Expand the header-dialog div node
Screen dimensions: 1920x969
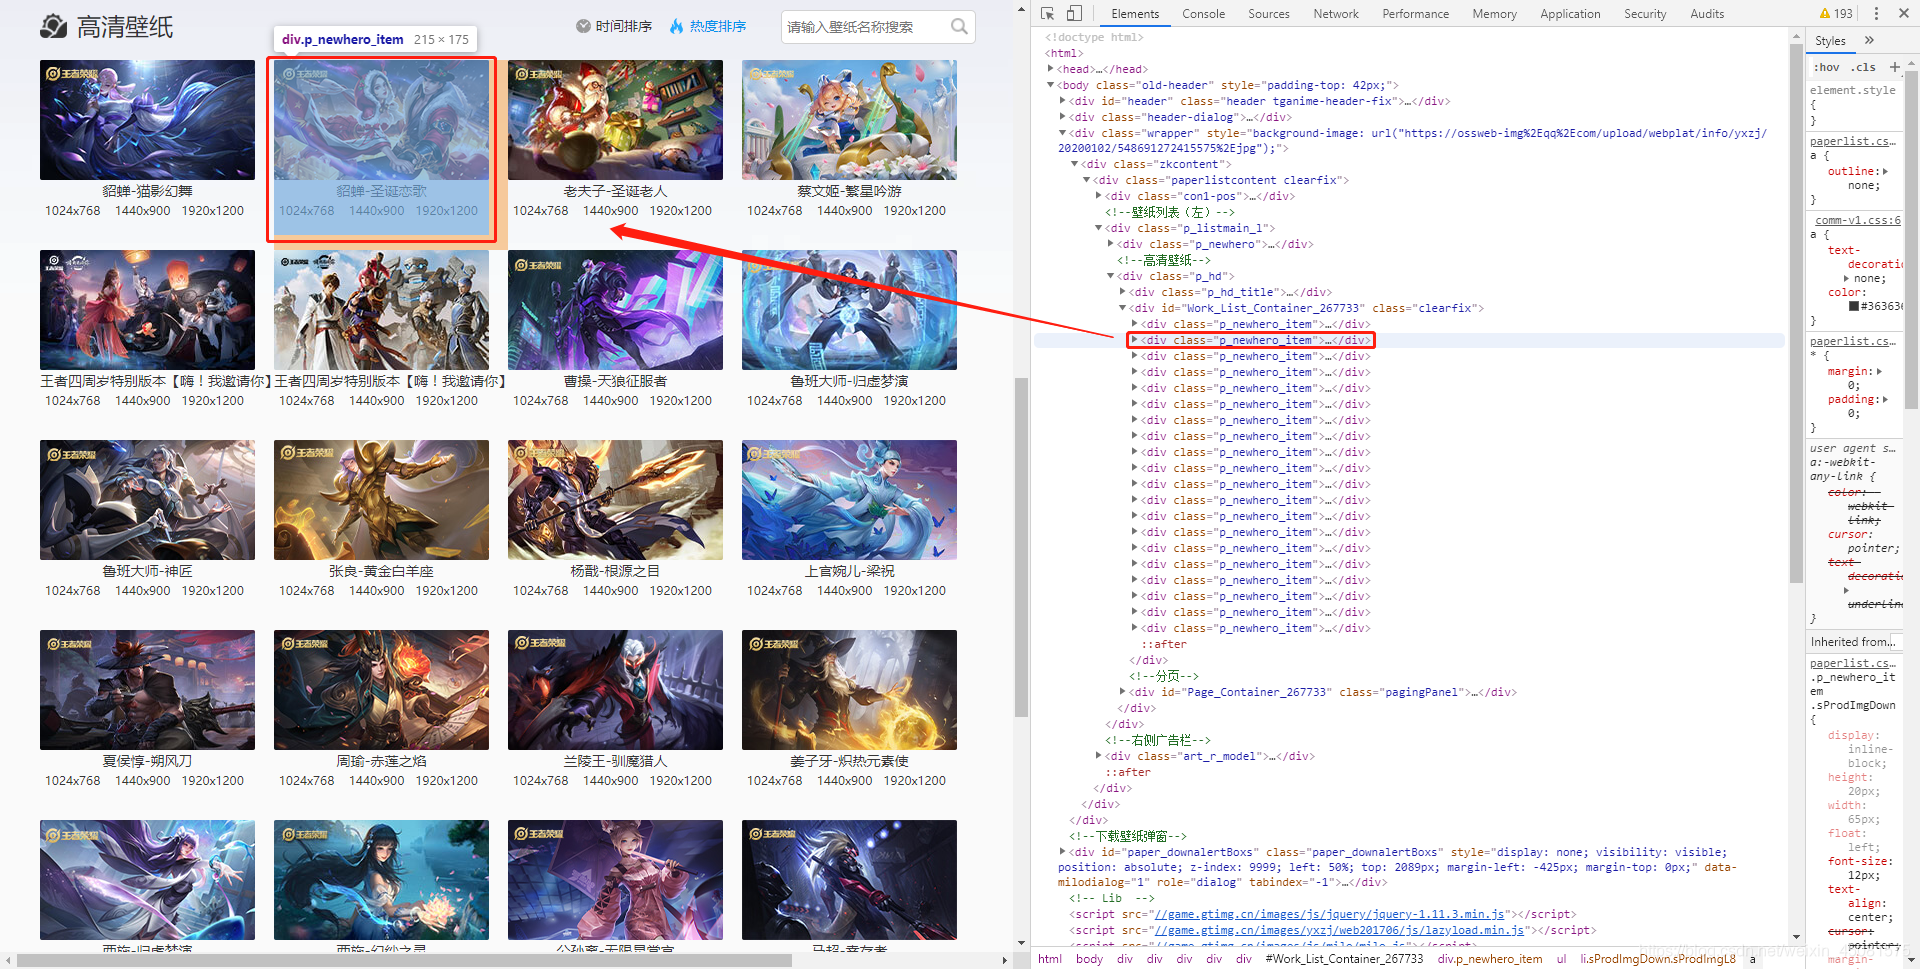click(x=1062, y=117)
